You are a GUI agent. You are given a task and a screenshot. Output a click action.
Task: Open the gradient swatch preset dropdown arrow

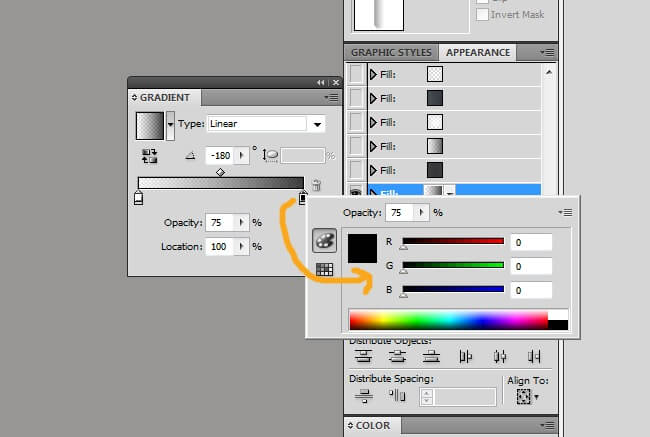[170, 124]
